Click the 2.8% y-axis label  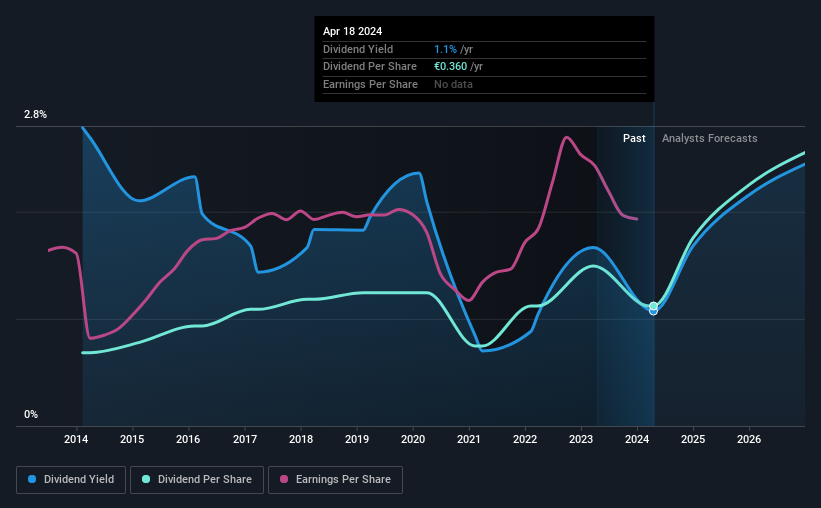(35, 114)
